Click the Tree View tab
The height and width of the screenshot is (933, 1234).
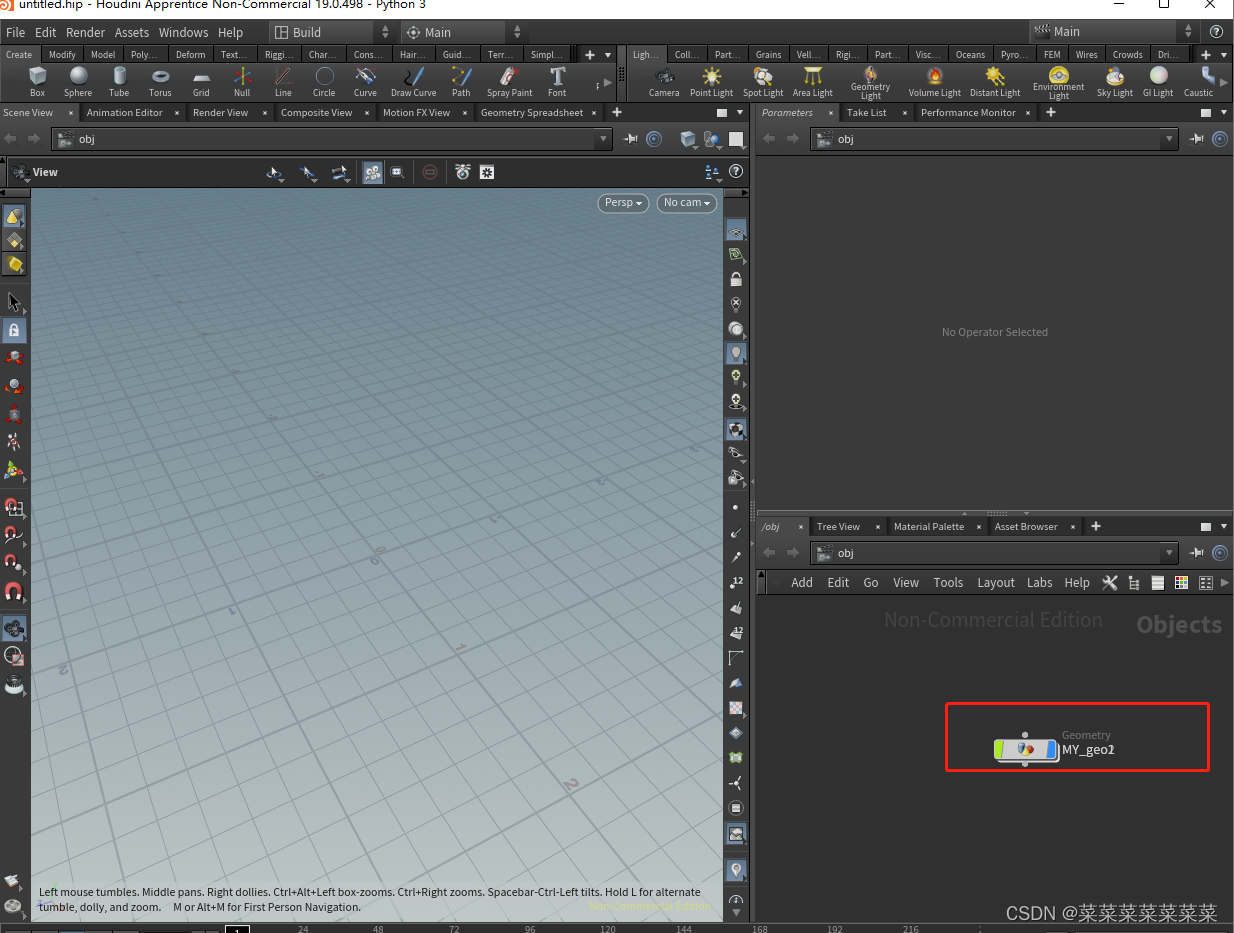pos(838,527)
